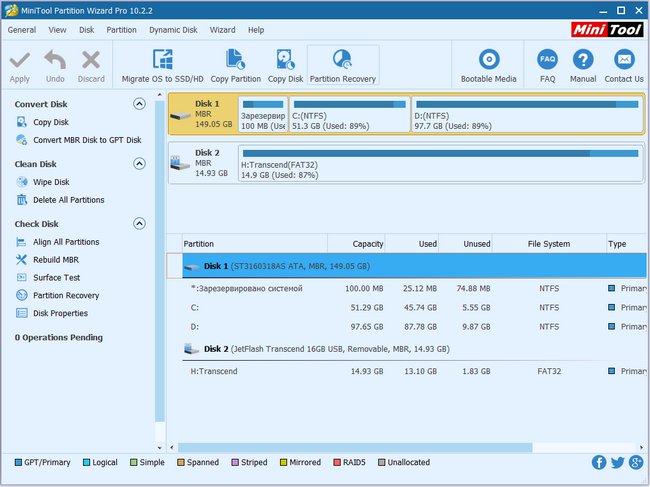This screenshot has height=487, width=650.
Task: Launch Migrate OS to SSD/HD tool
Action: [162, 65]
